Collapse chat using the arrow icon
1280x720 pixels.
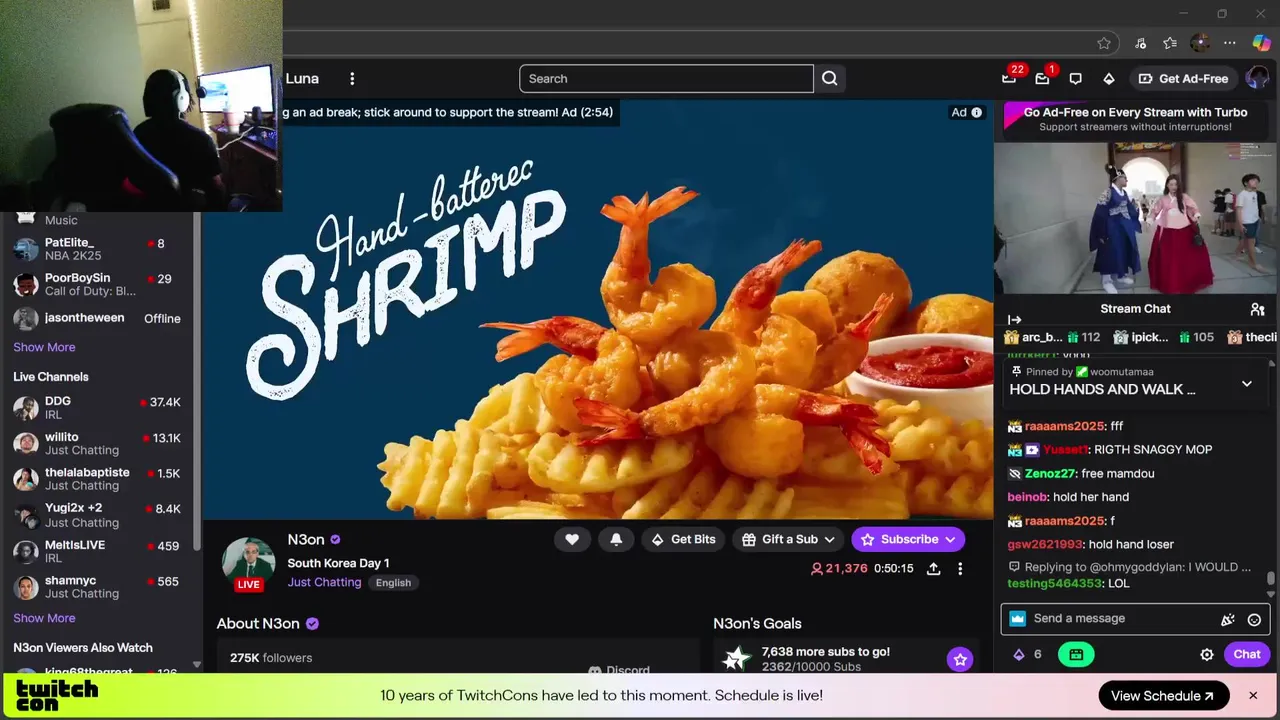tap(1014, 320)
